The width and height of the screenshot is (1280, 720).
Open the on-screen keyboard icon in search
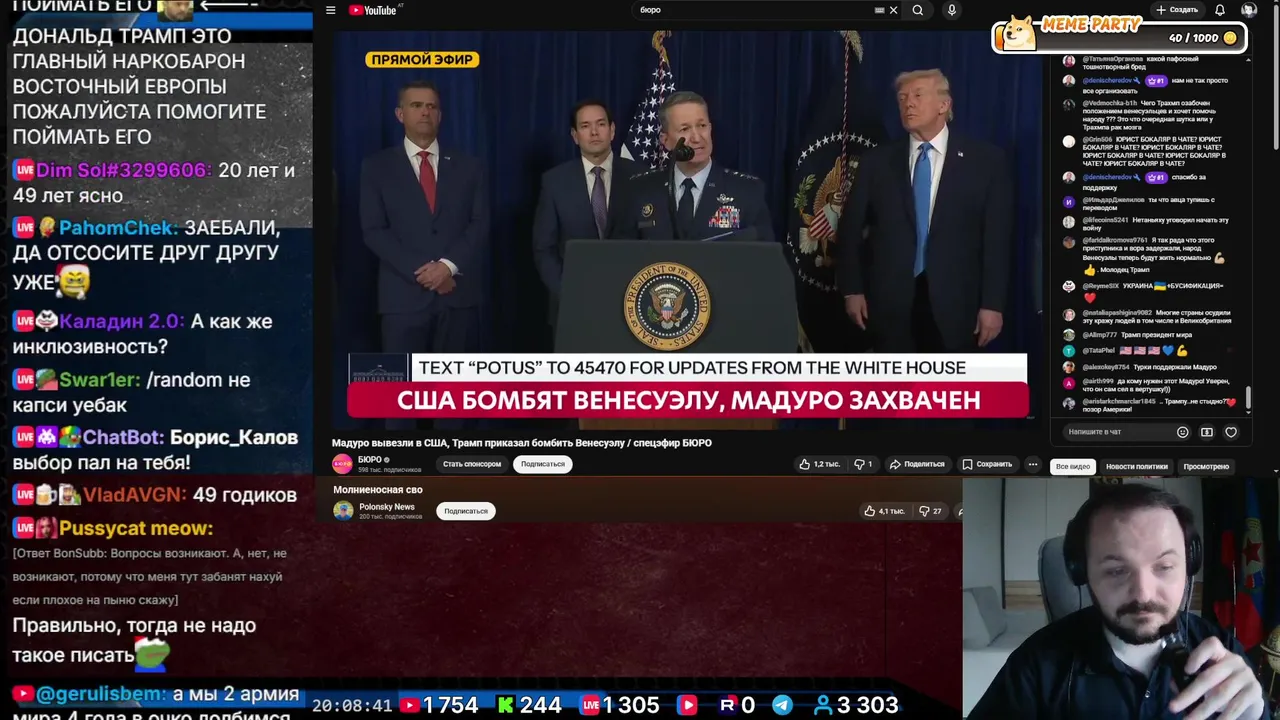(x=880, y=10)
